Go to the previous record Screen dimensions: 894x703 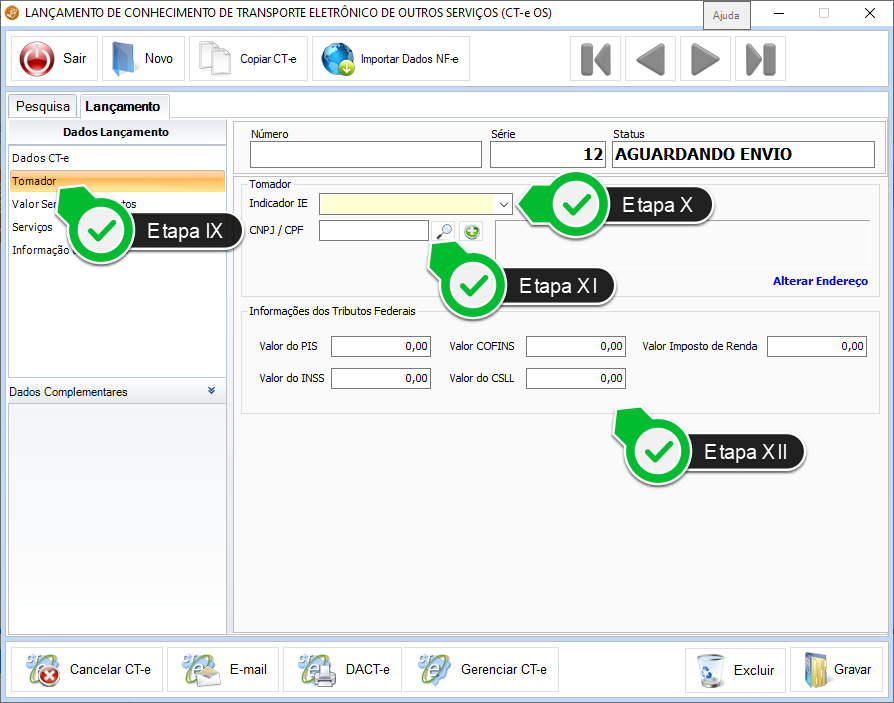(650, 59)
